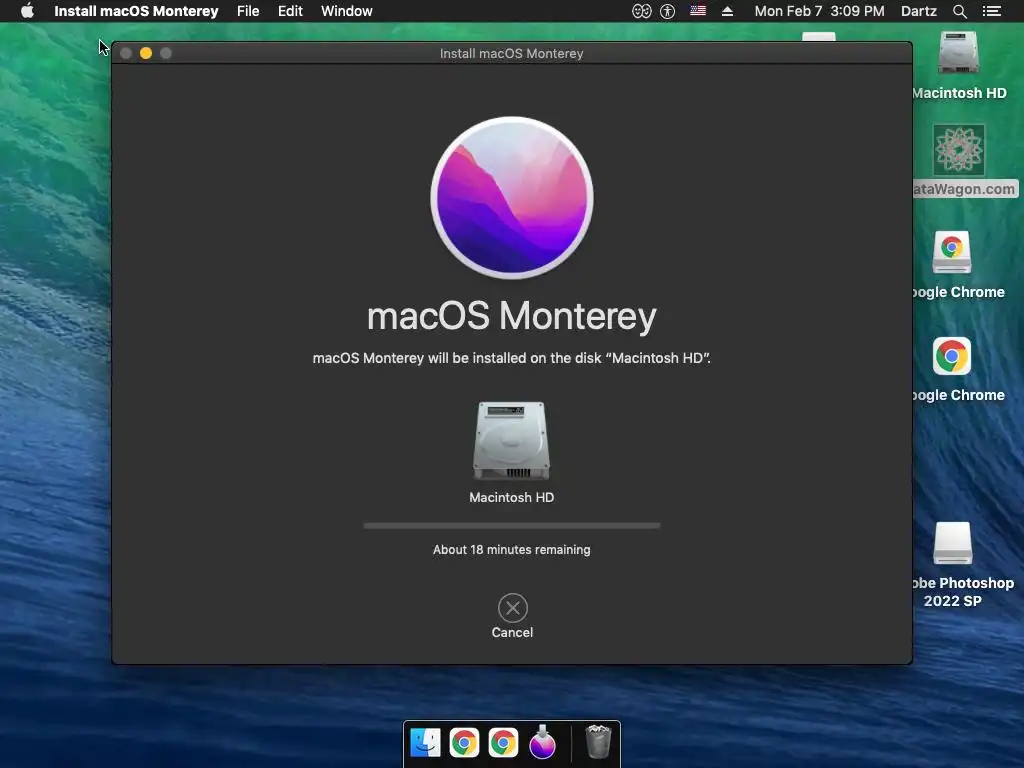Open the File menu
Image resolution: width=1024 pixels, height=768 pixels.
248,11
